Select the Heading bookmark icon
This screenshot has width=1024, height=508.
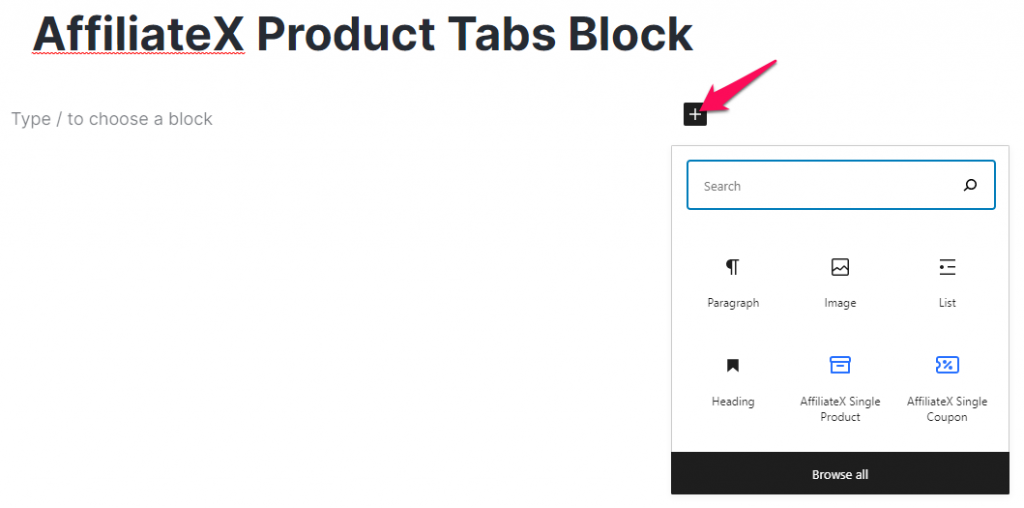click(733, 365)
